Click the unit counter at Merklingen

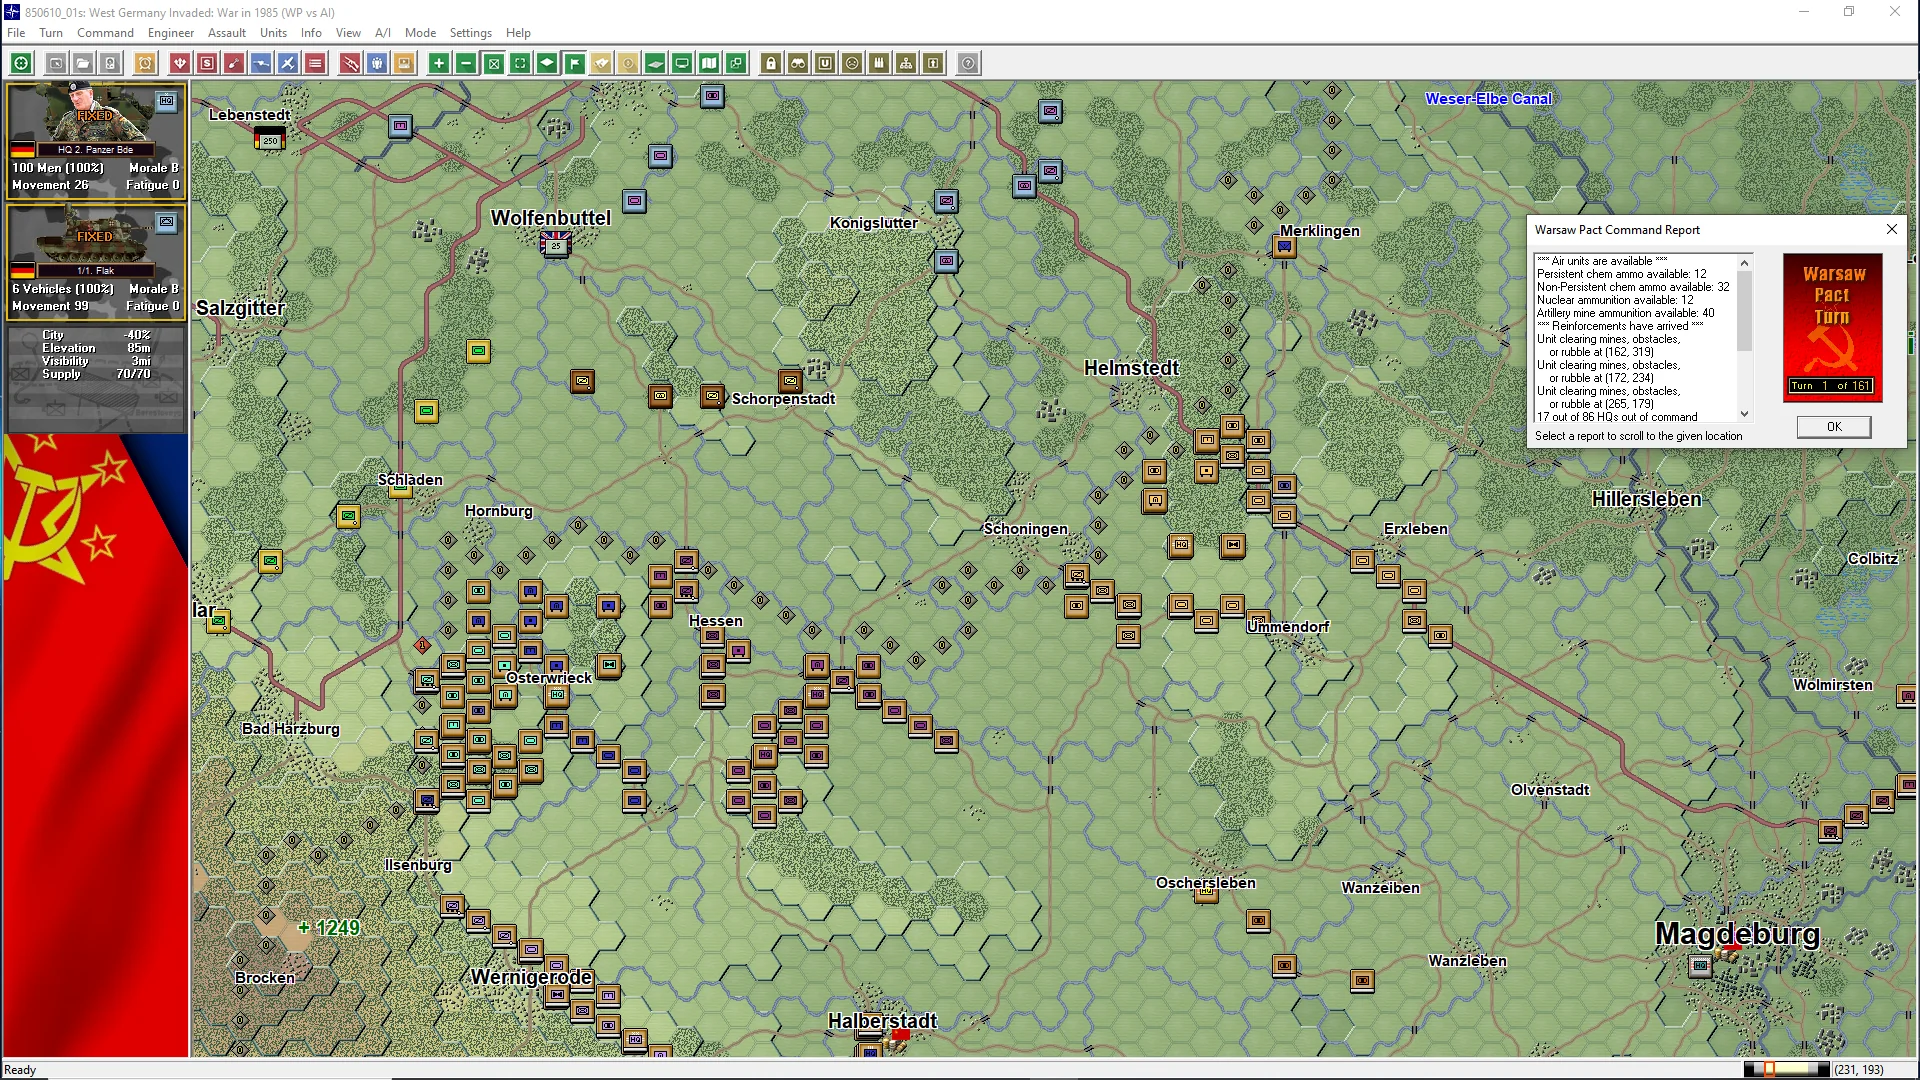point(1284,246)
